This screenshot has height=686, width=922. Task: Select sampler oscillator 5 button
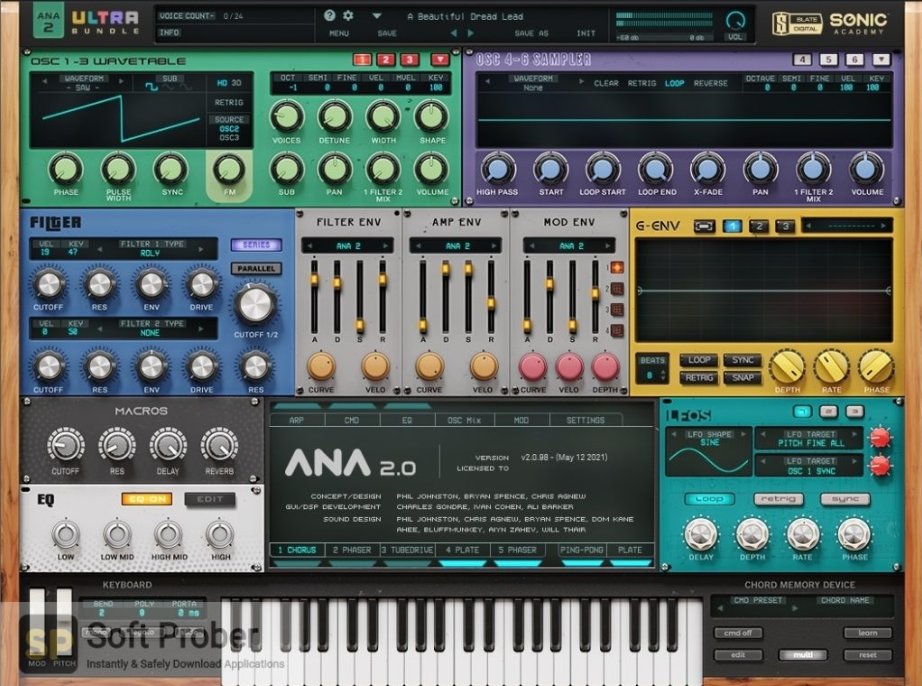tap(829, 59)
